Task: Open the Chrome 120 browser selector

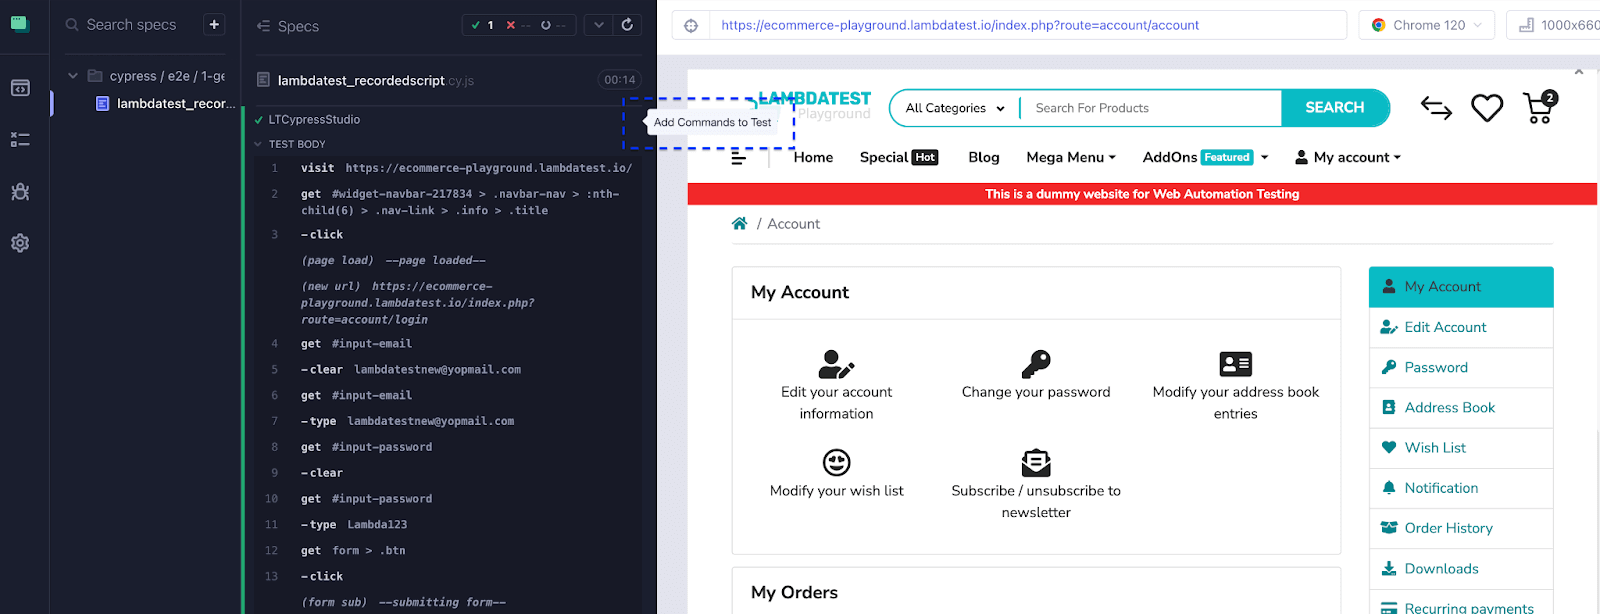Action: [x=1426, y=25]
